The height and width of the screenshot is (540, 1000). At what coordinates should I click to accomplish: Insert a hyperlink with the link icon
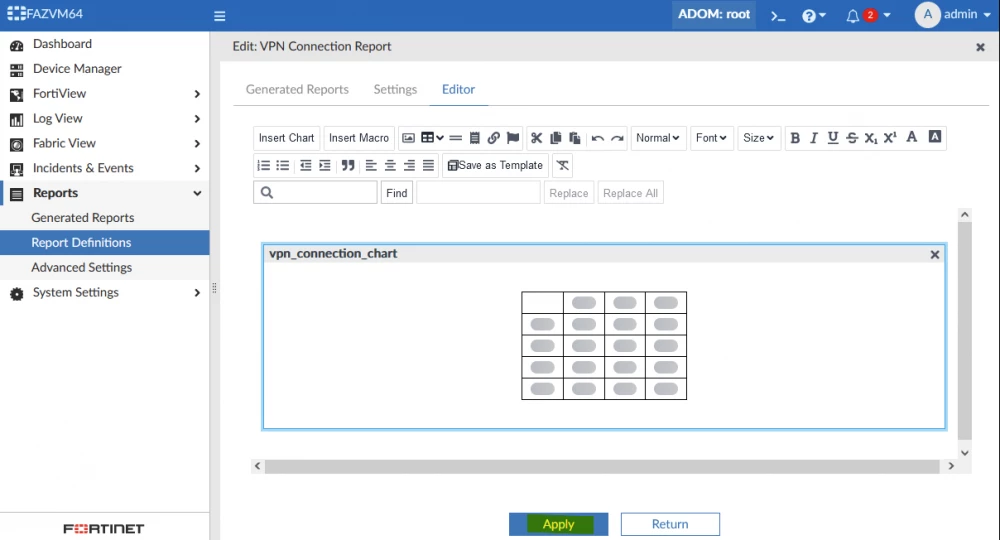click(x=494, y=138)
